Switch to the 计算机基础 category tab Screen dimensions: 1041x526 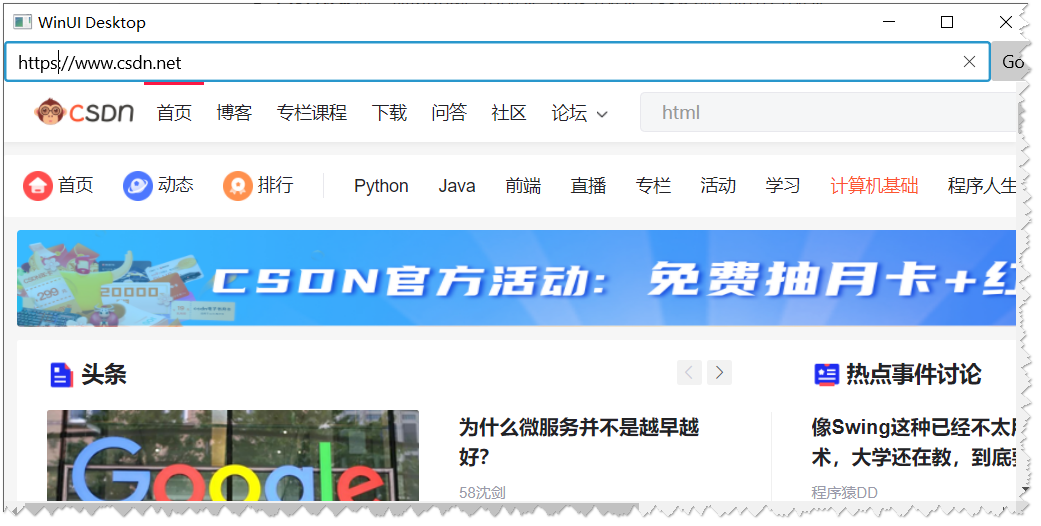[x=874, y=185]
